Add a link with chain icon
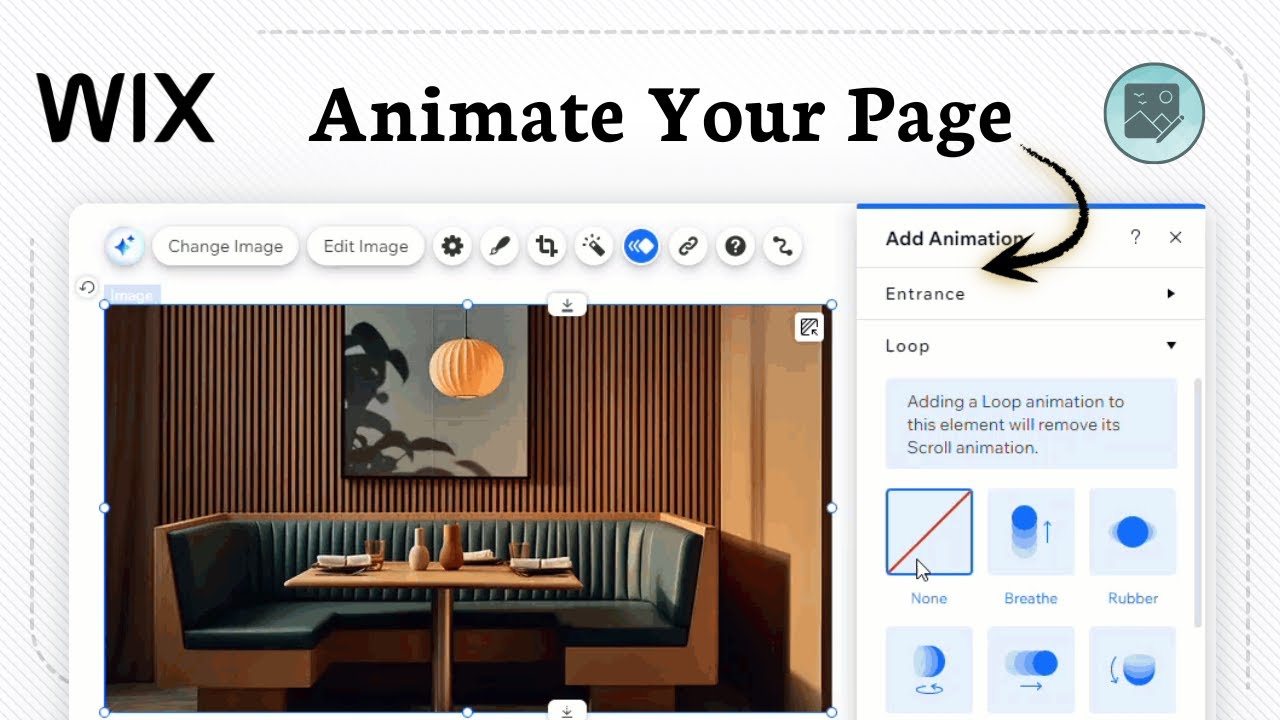Image resolution: width=1280 pixels, height=720 pixels. click(688, 246)
